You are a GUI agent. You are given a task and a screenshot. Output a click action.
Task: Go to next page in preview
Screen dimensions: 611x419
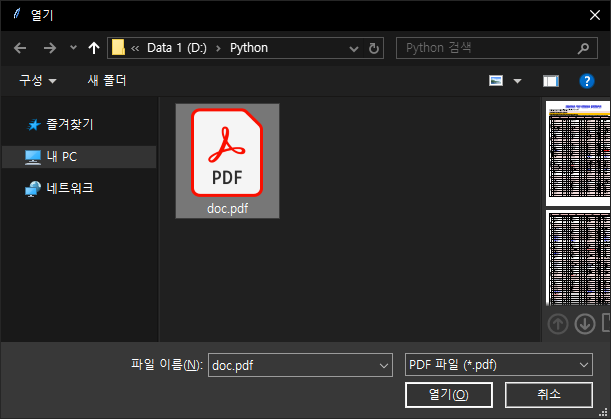(x=585, y=324)
